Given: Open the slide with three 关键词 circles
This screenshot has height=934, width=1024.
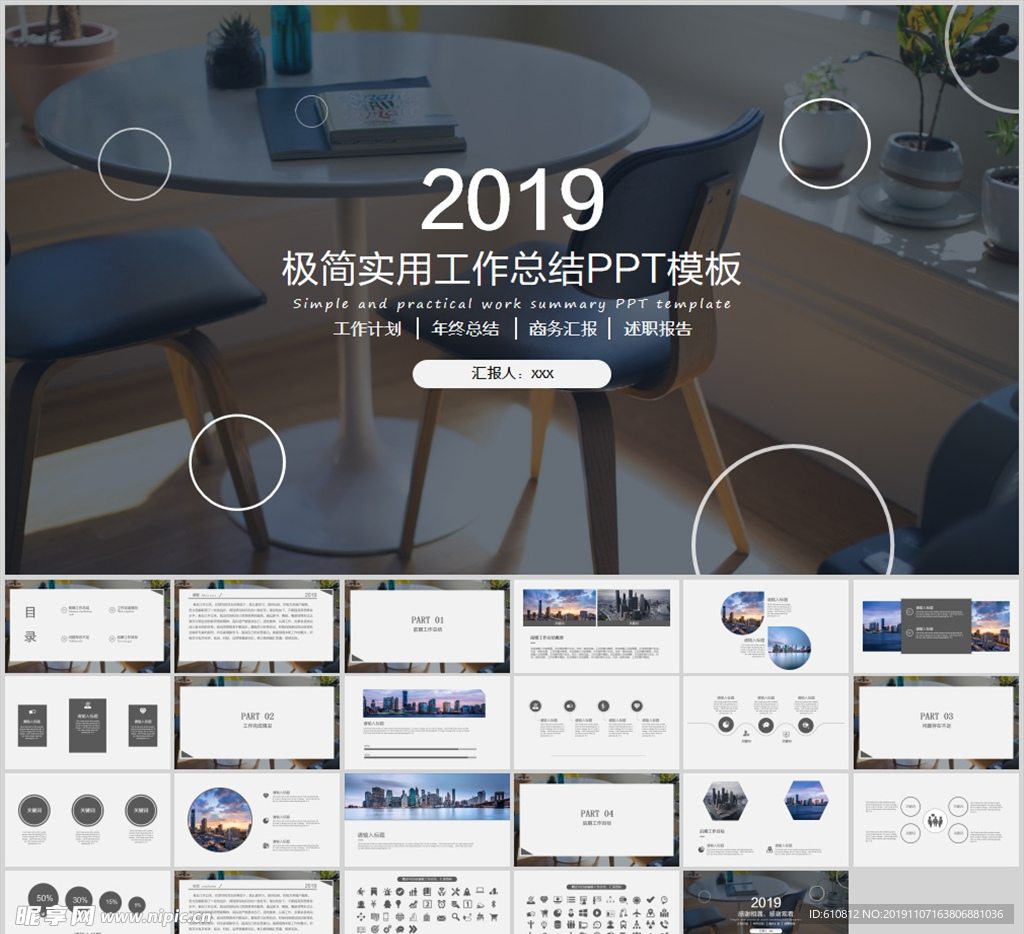Looking at the screenshot, I should [88, 820].
